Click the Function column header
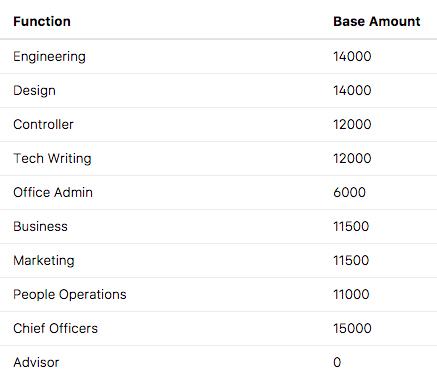The width and height of the screenshot is (437, 386). pyautogui.click(x=42, y=22)
